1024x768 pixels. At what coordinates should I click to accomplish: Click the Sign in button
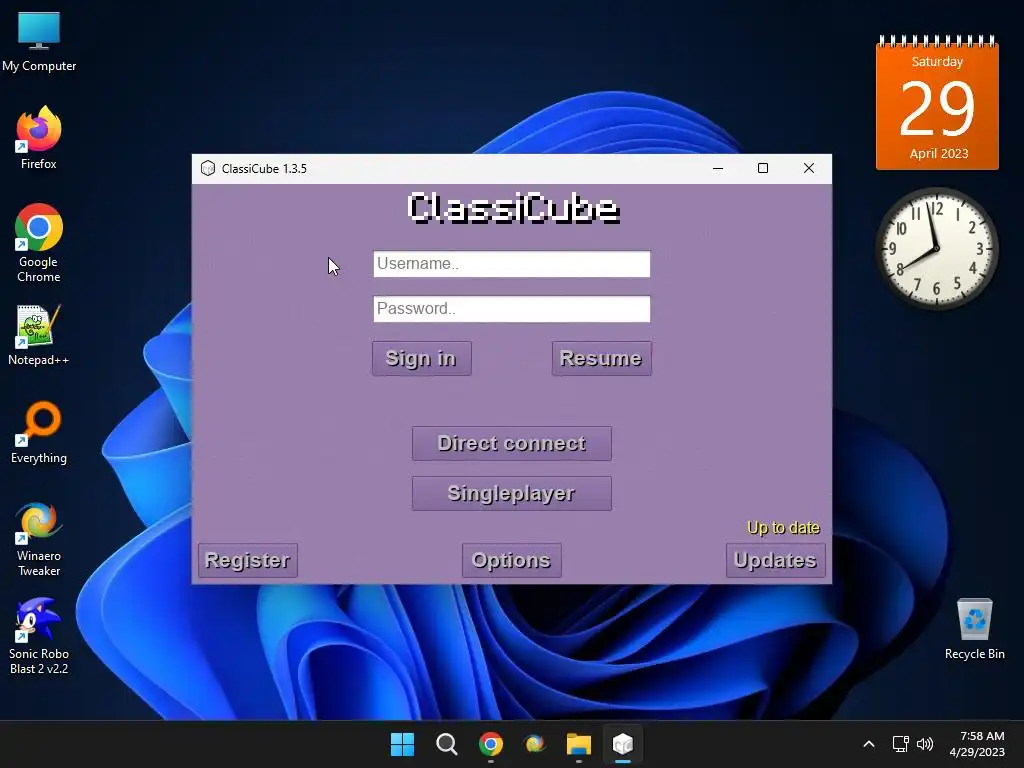tap(421, 359)
